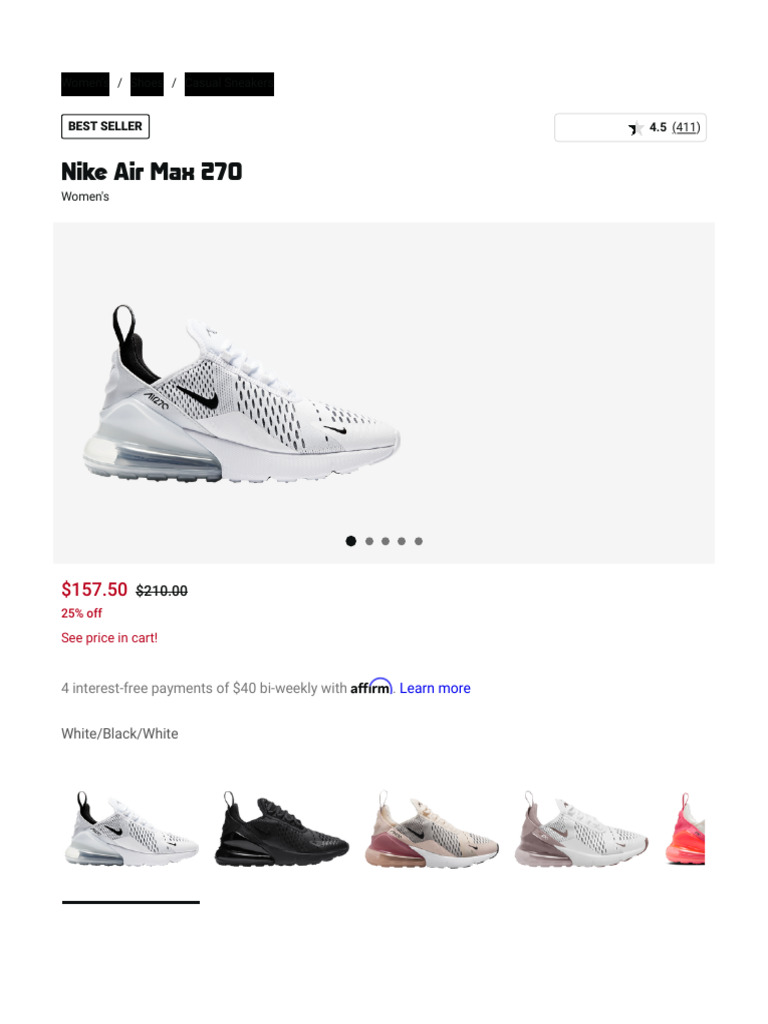Jump to the third carousel image dot

[x=385, y=541]
